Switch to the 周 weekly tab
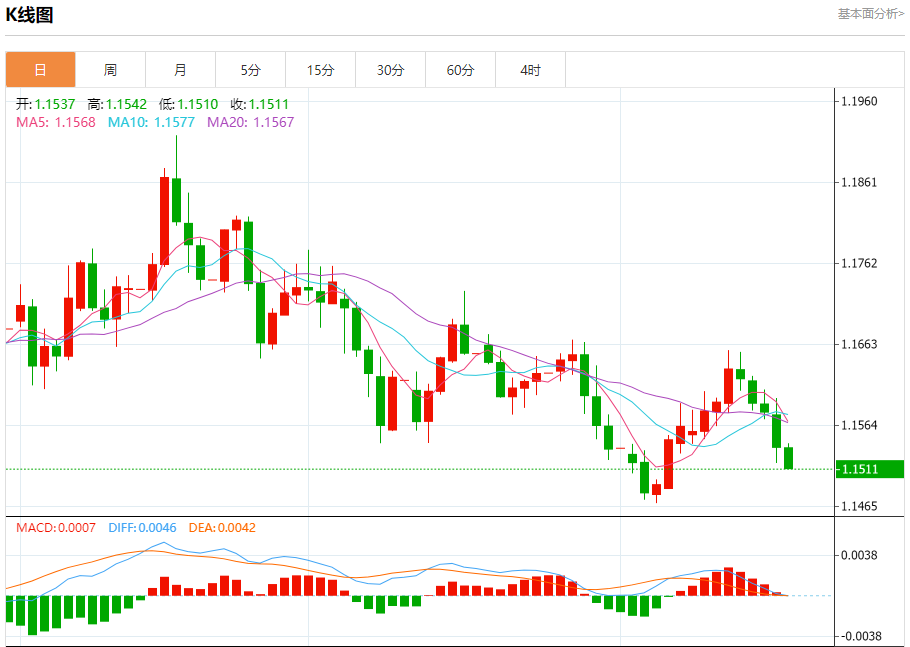The height and width of the screenshot is (647, 910). point(110,70)
